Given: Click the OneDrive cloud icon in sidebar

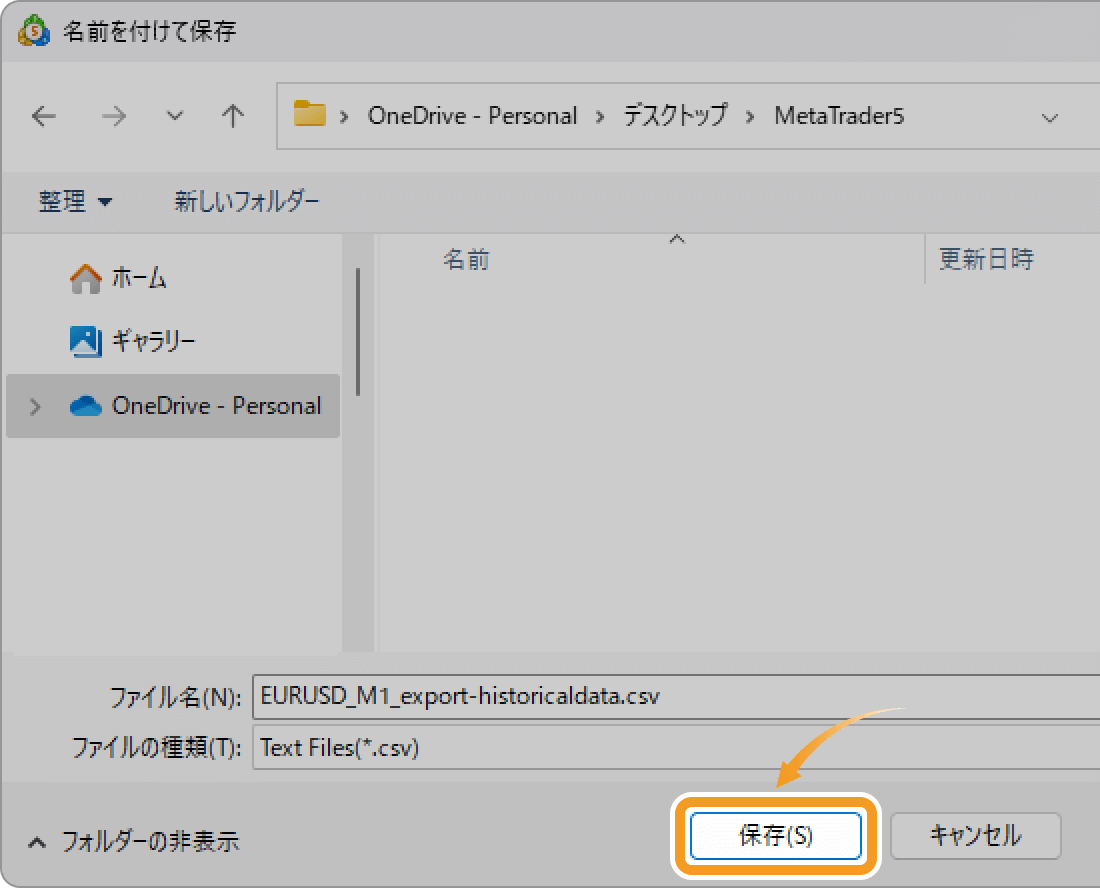Looking at the screenshot, I should [x=86, y=406].
